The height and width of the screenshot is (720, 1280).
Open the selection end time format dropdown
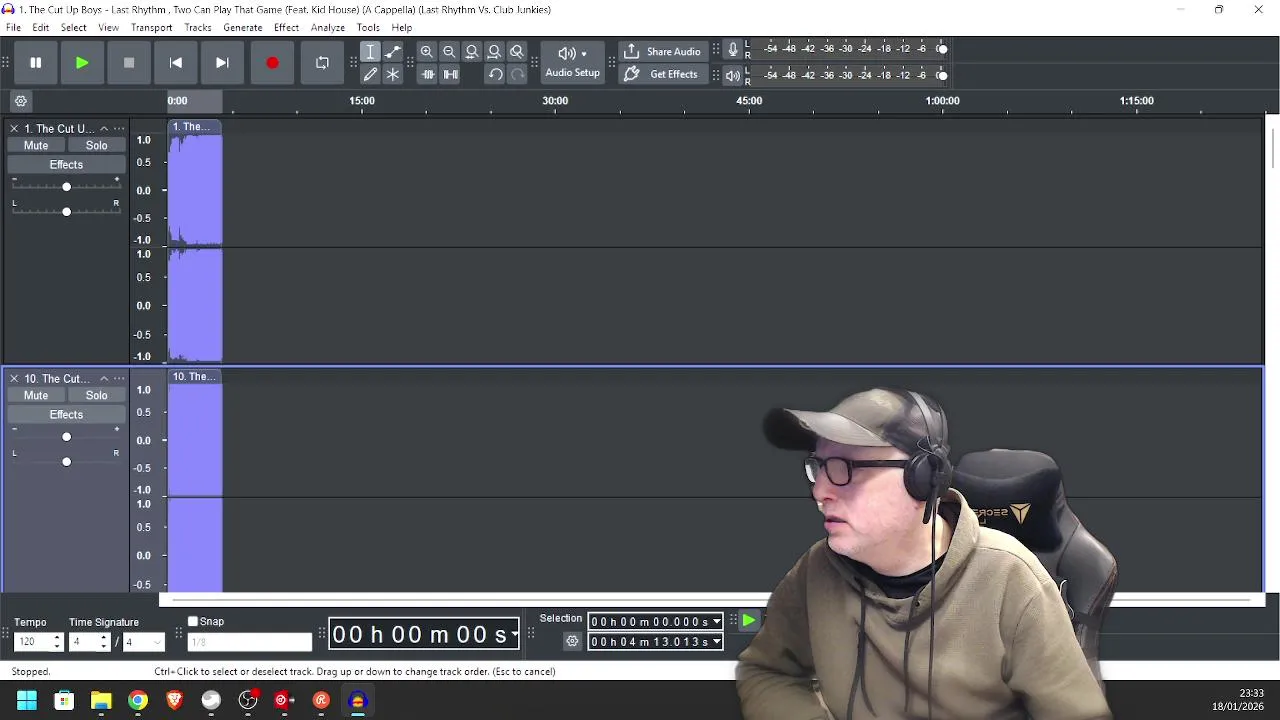717,642
